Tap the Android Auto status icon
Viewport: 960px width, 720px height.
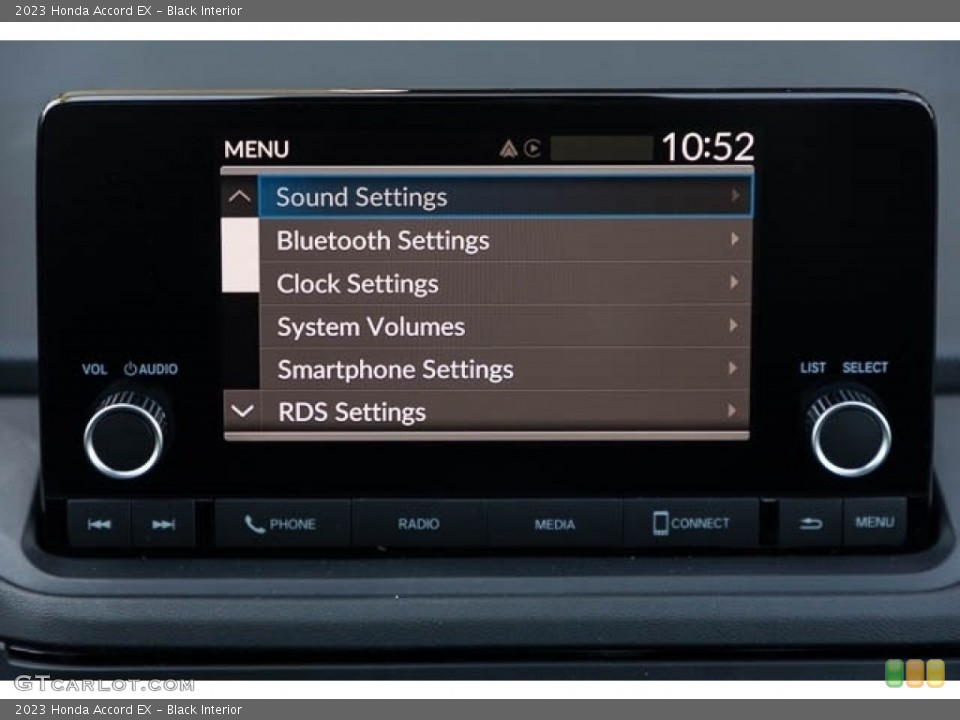(508, 149)
